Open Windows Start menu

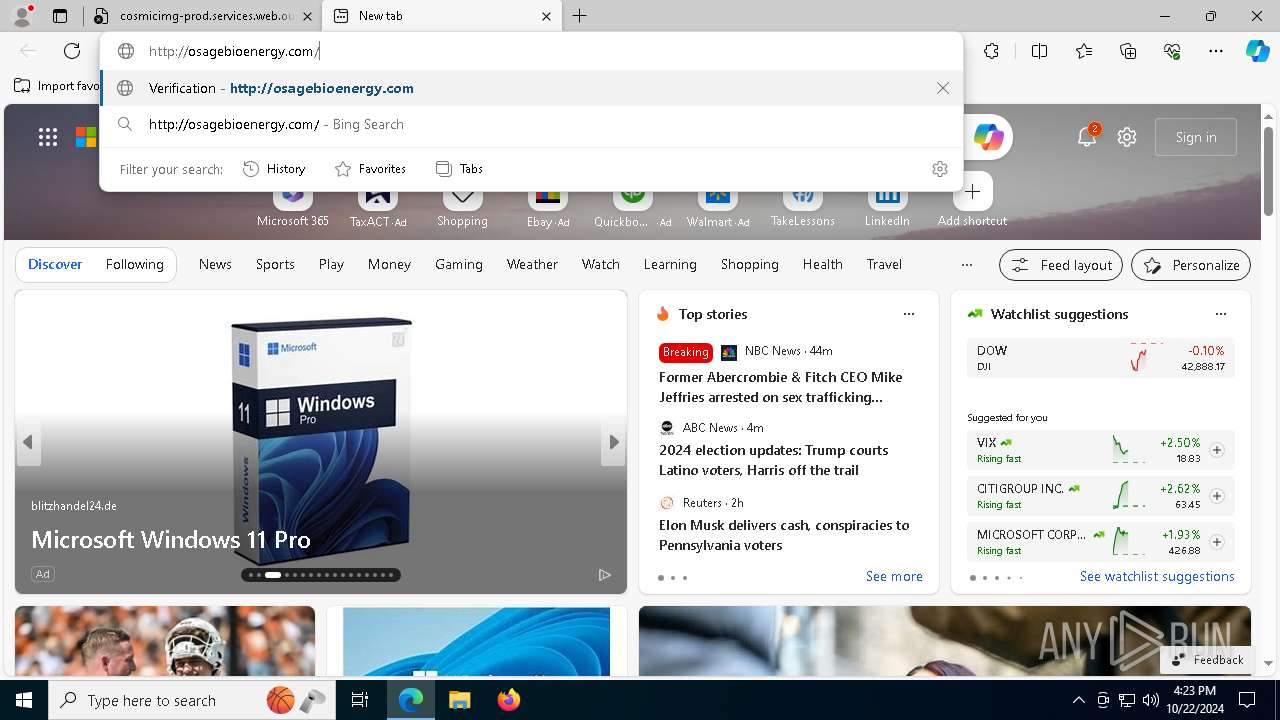24,700
